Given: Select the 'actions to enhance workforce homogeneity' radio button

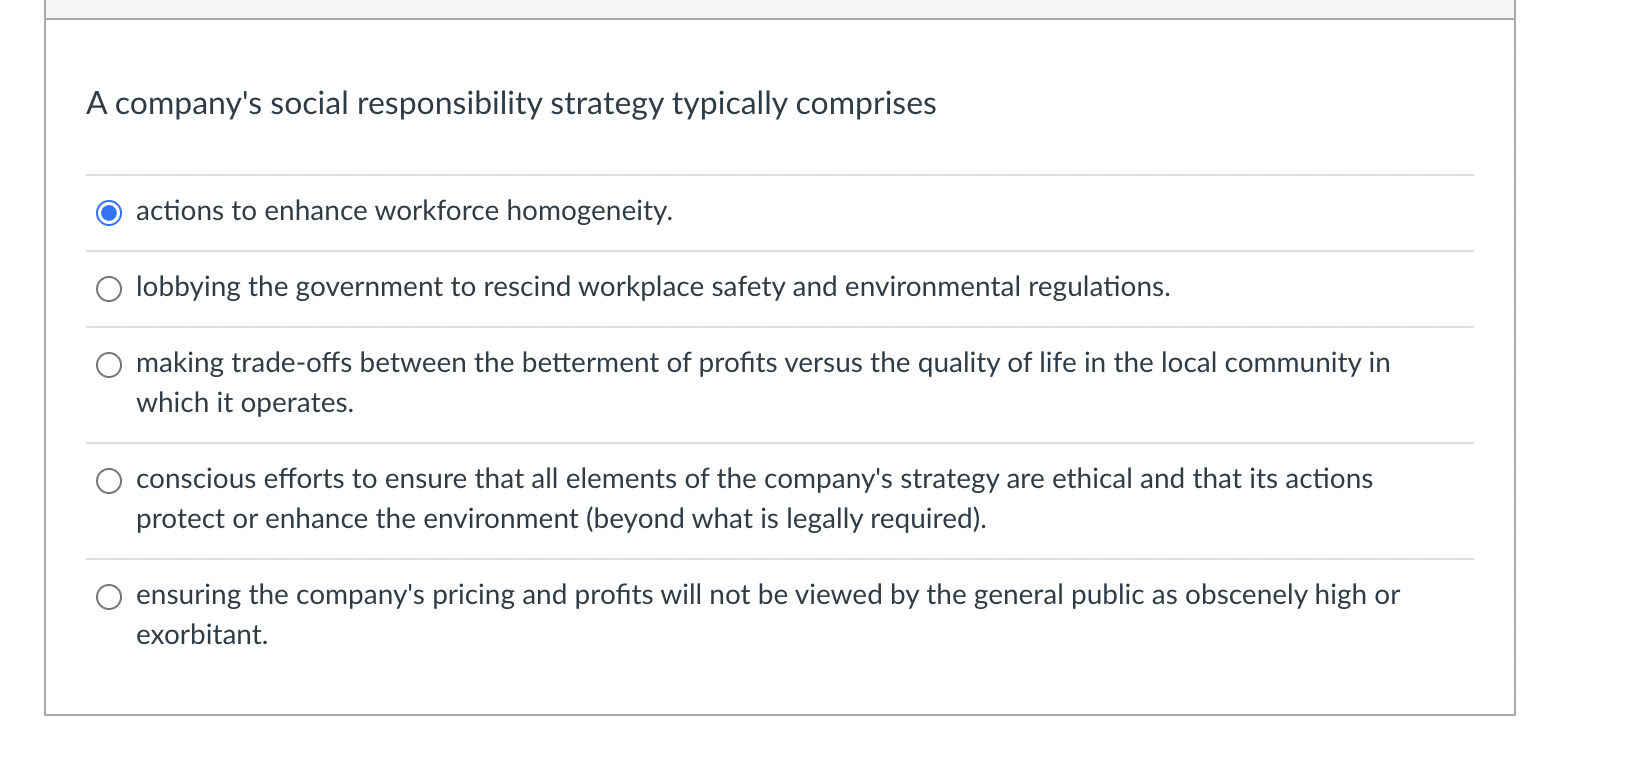Looking at the screenshot, I should (109, 212).
